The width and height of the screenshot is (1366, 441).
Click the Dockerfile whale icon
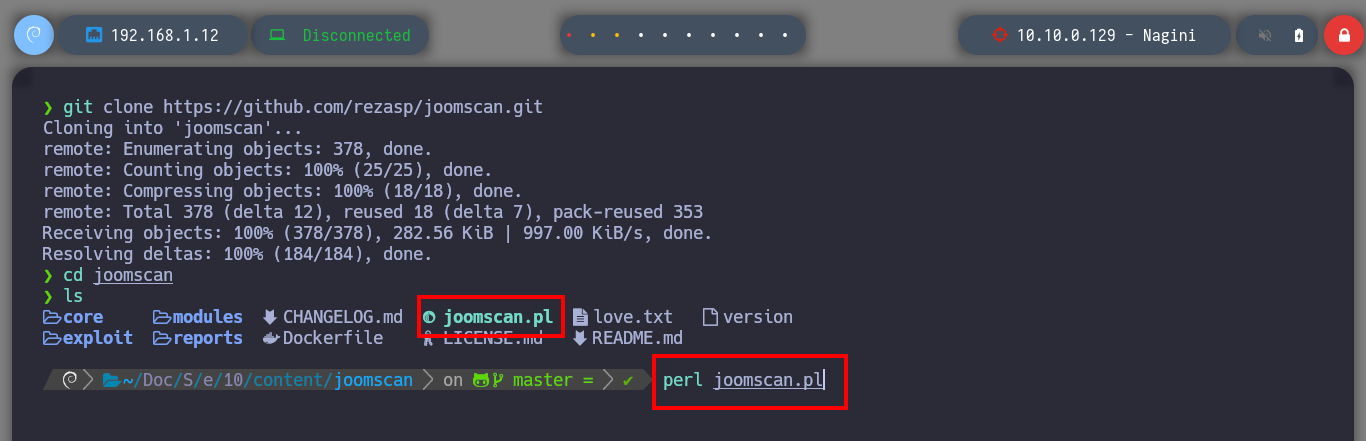271,338
